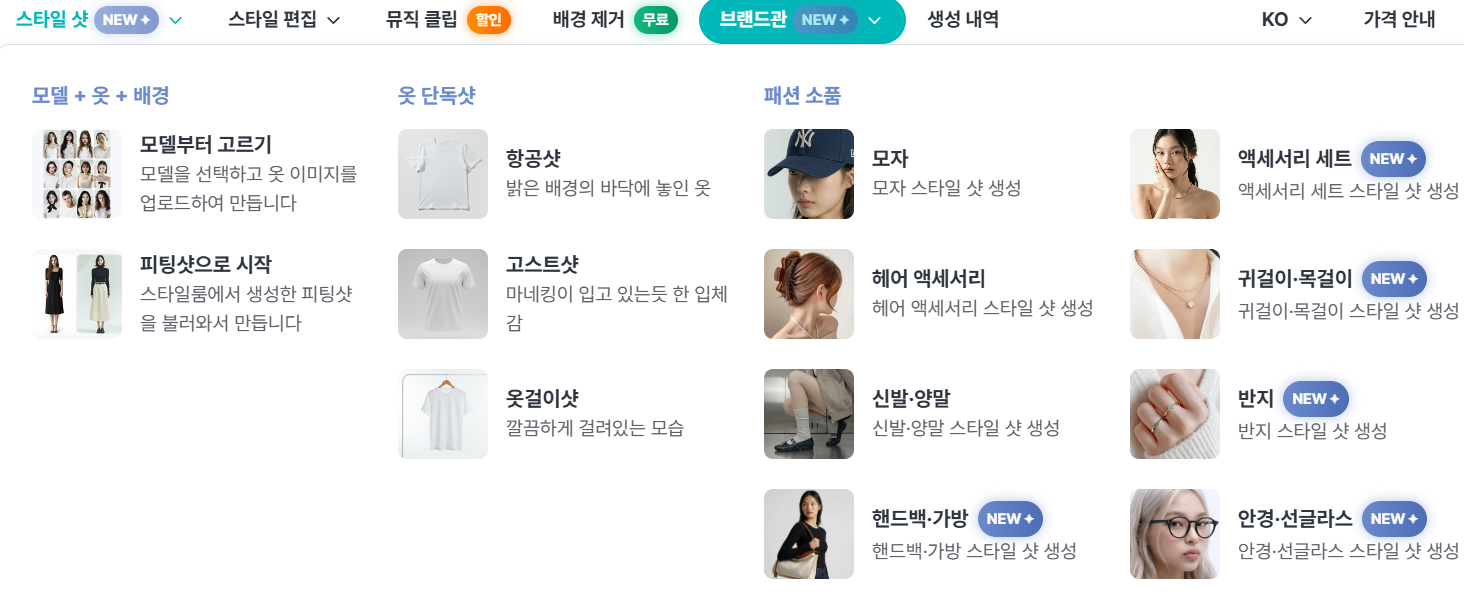Click the NEW badge beside 안경·선글라스
The image size is (1464, 607).
pyautogui.click(x=1394, y=519)
